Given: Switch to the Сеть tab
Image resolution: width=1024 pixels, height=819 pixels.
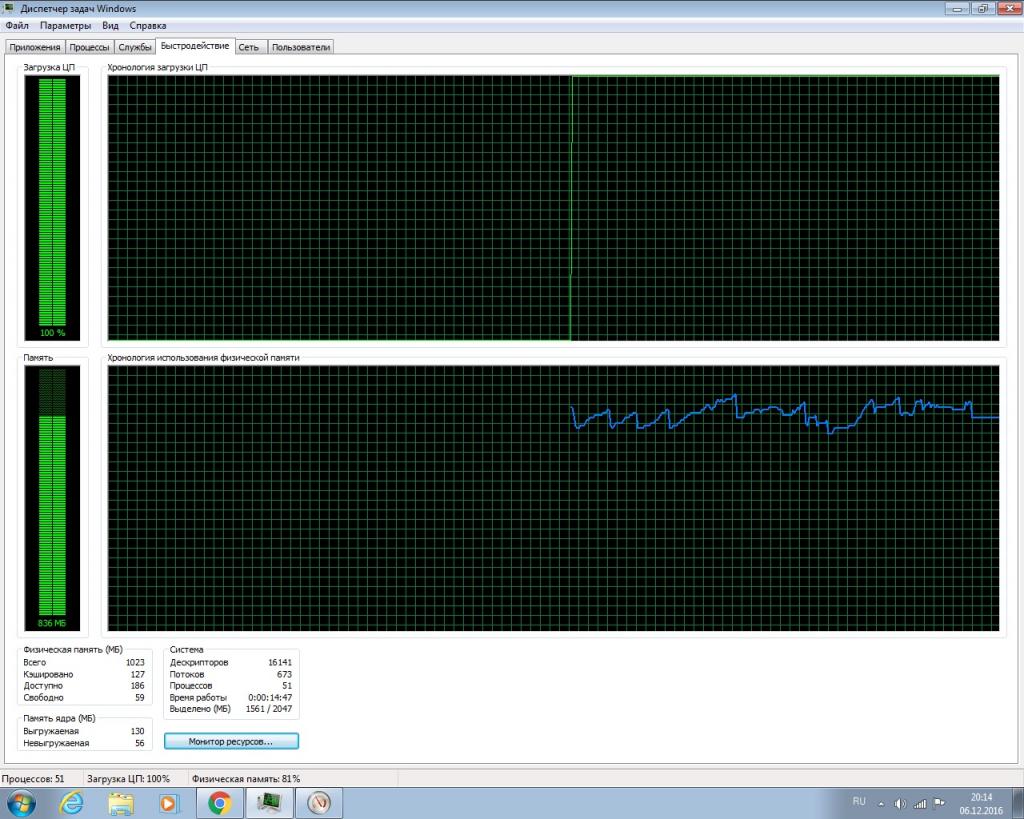Looking at the screenshot, I should click(x=249, y=47).
